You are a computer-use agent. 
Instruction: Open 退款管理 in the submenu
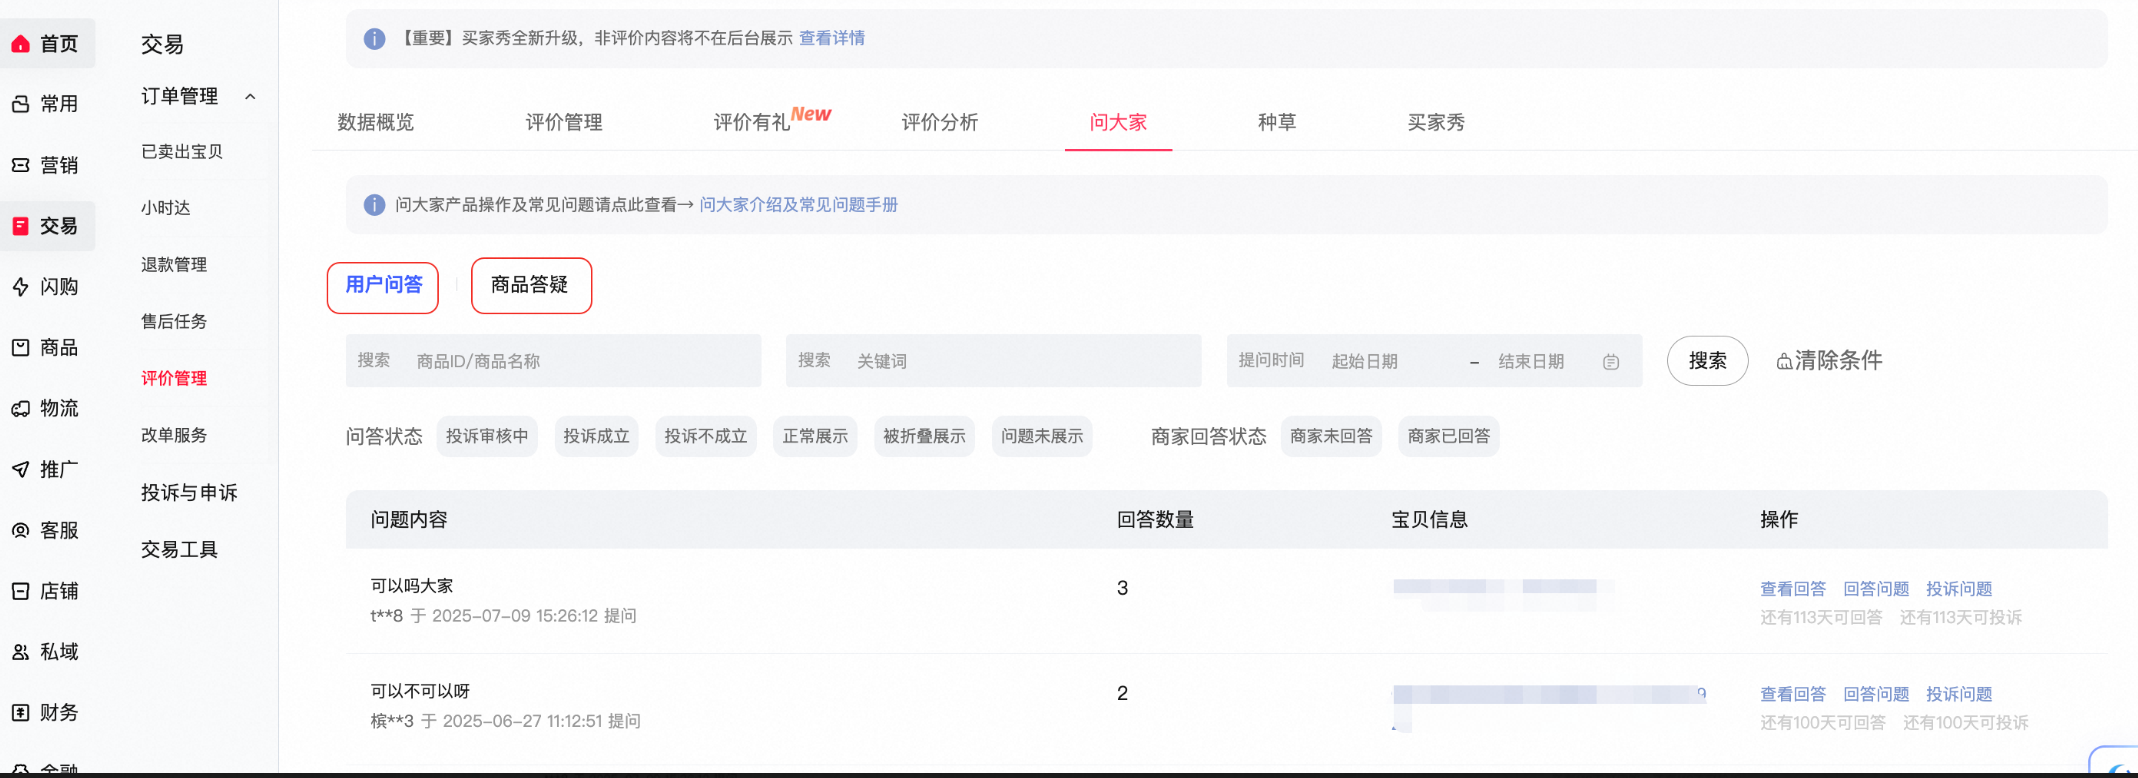click(x=174, y=265)
